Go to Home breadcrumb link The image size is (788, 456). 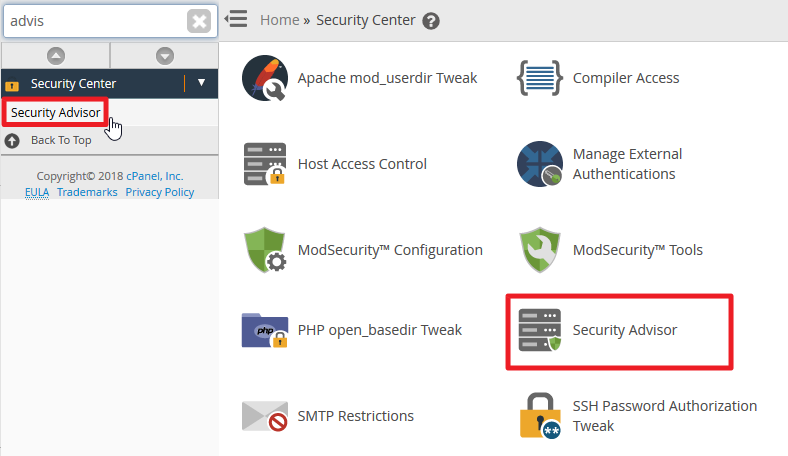tap(279, 20)
